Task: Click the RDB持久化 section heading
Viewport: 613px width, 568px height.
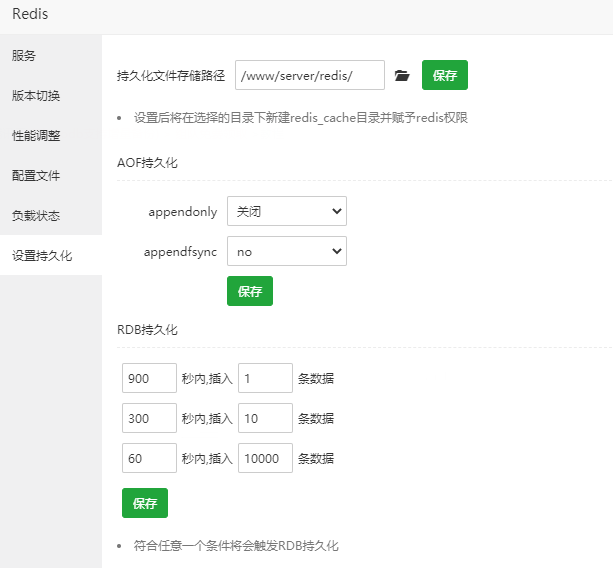Action: [x=147, y=330]
